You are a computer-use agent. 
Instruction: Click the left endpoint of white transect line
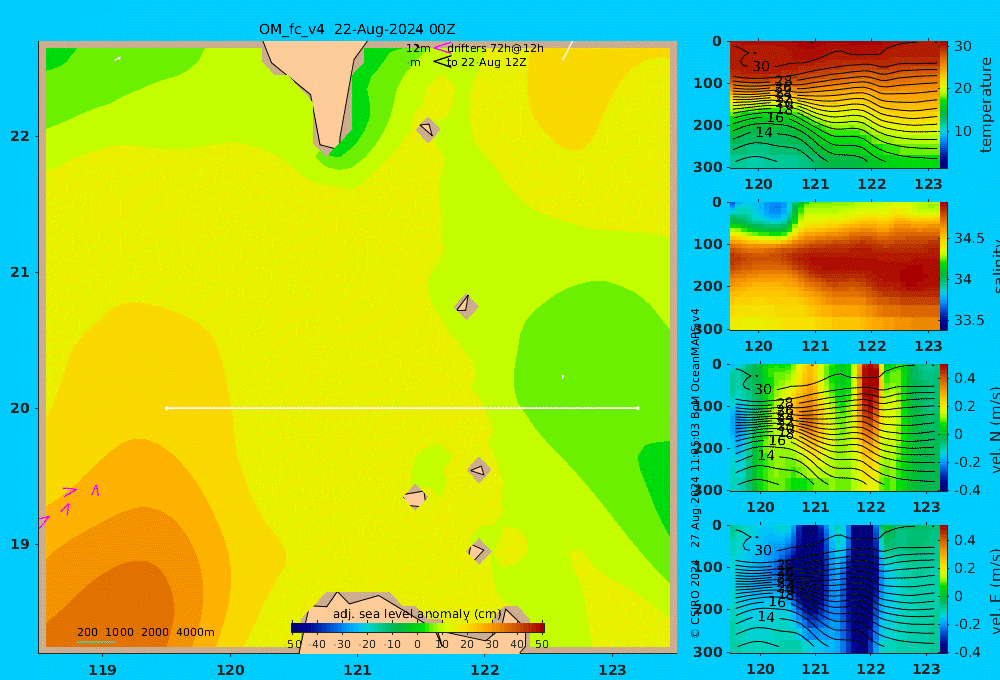coord(166,408)
